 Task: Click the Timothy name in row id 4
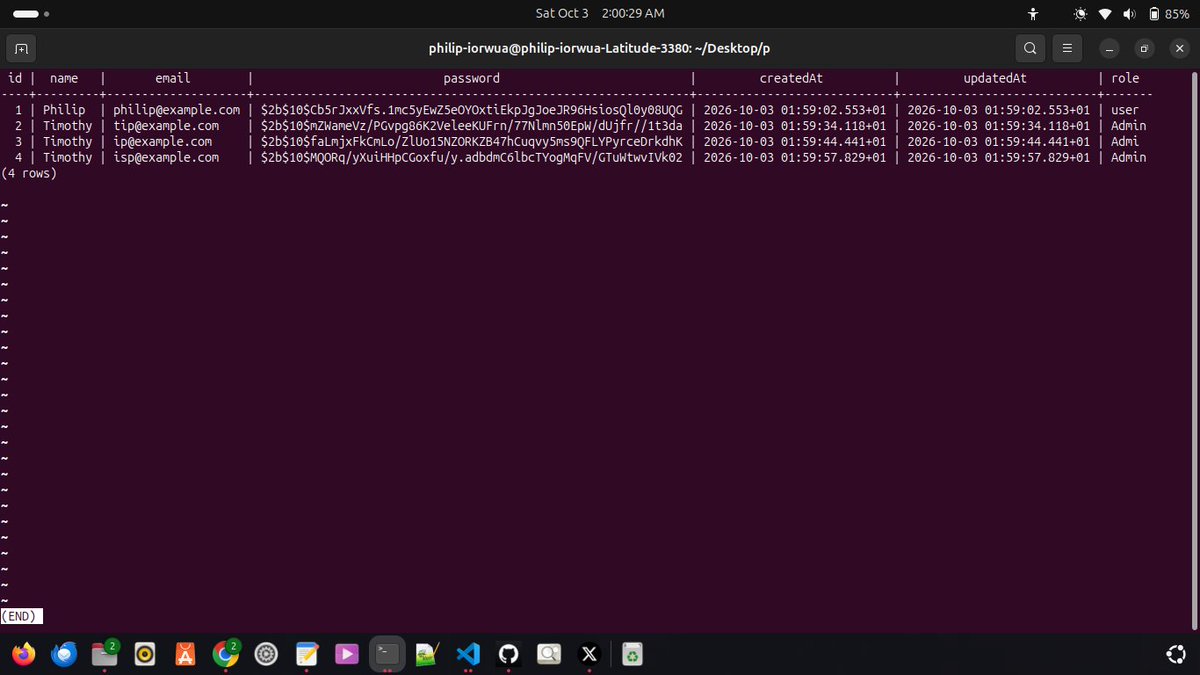[67, 158]
